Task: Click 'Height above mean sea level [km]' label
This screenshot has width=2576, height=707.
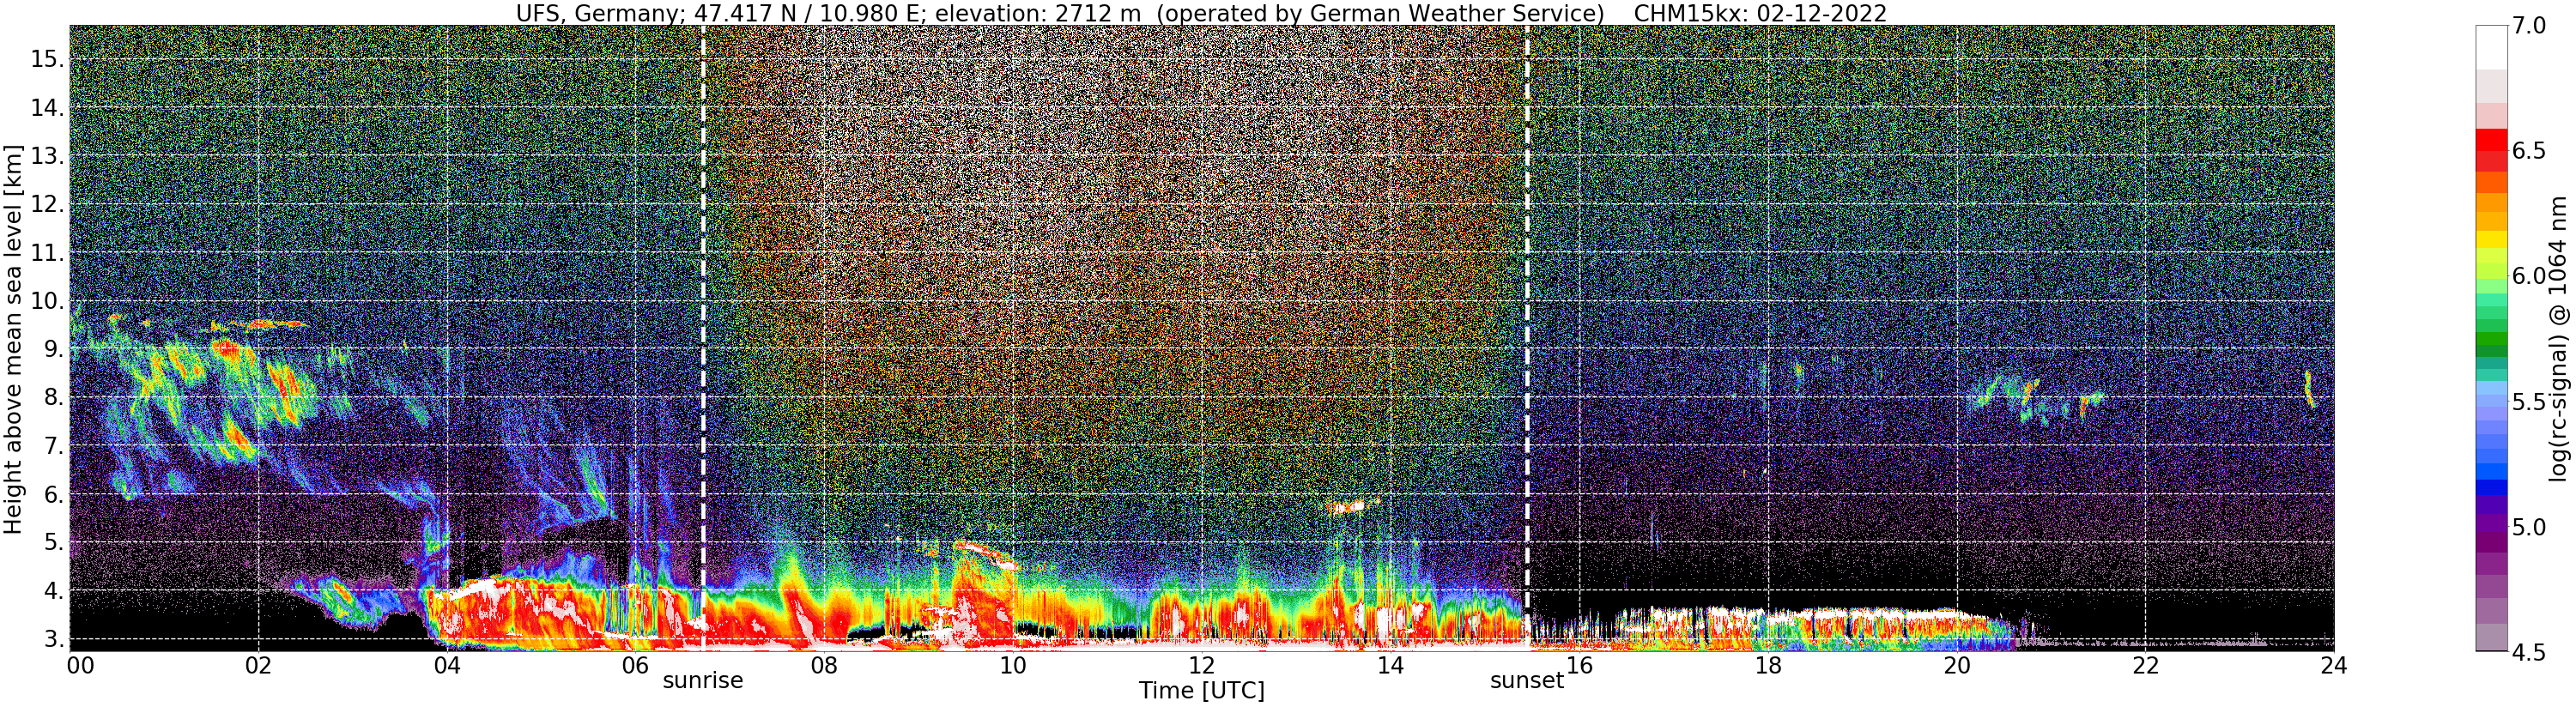Action: (x=13, y=339)
